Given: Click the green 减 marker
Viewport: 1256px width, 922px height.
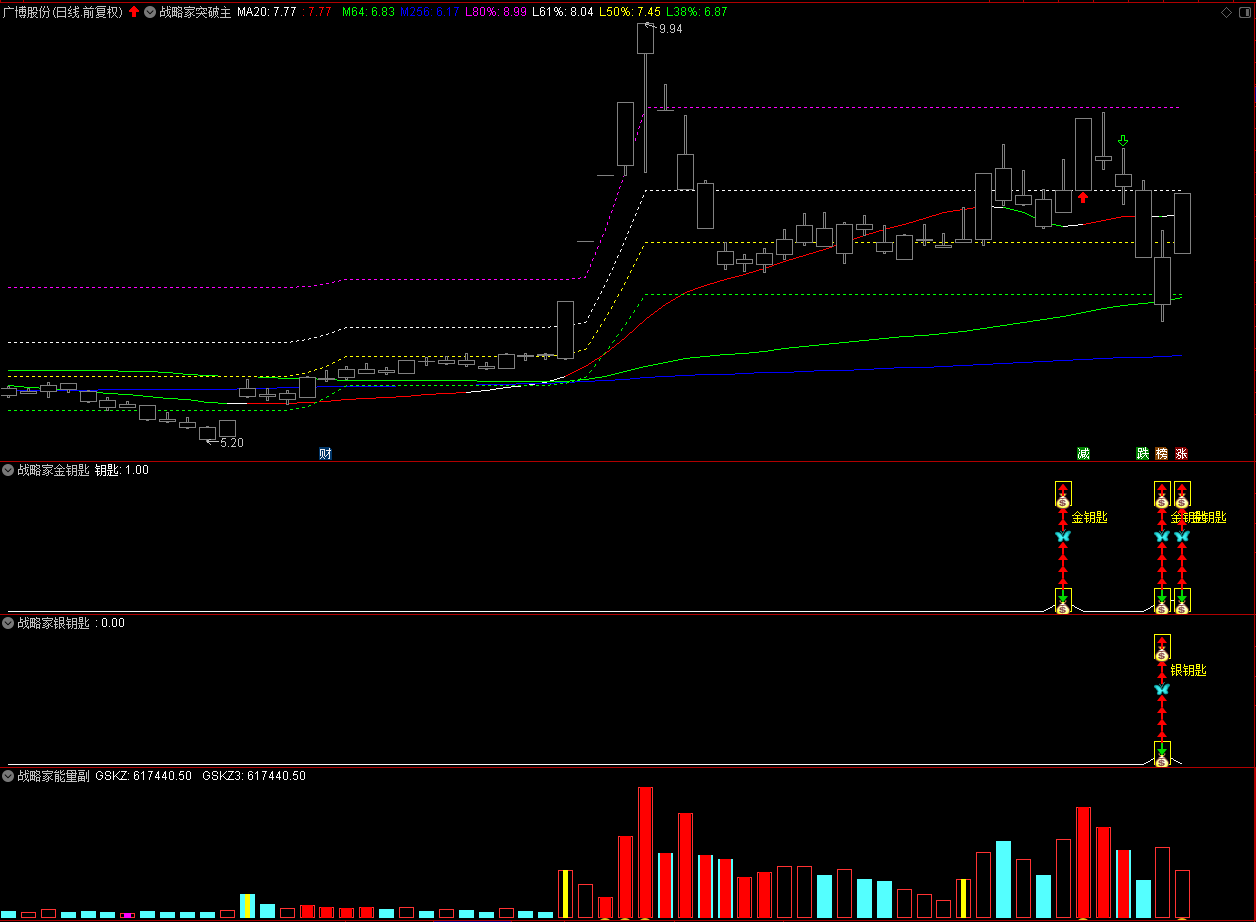Looking at the screenshot, I should 1083,453.
